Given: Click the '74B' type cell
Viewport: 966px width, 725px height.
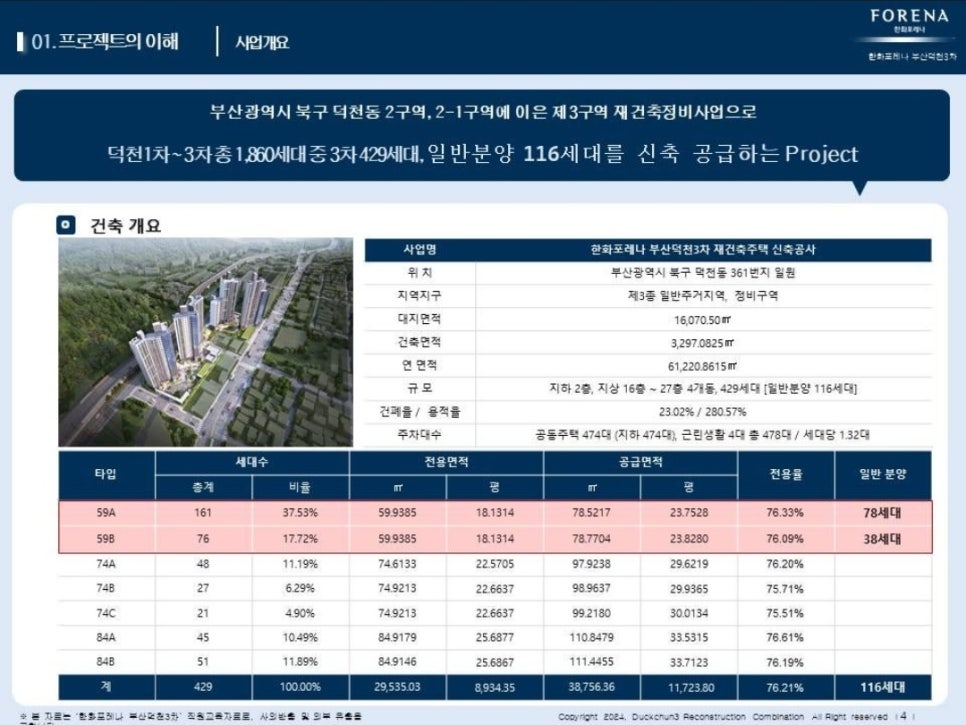Looking at the screenshot, I should [106, 588].
